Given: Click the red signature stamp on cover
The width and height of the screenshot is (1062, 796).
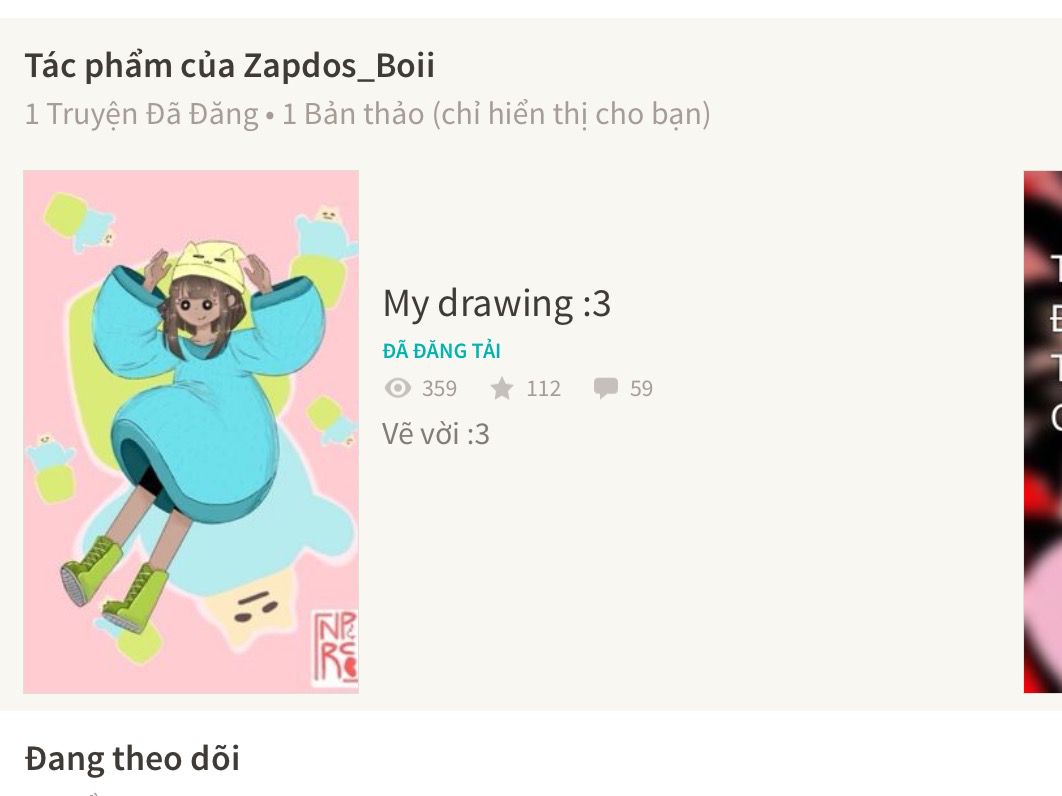Looking at the screenshot, I should click(335, 648).
